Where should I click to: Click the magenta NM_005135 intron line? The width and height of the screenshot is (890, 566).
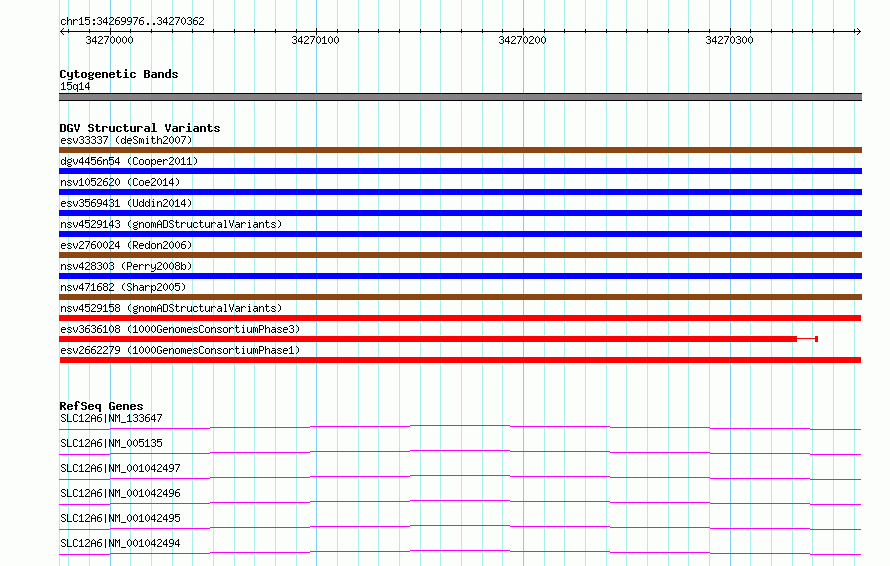[x=460, y=451]
